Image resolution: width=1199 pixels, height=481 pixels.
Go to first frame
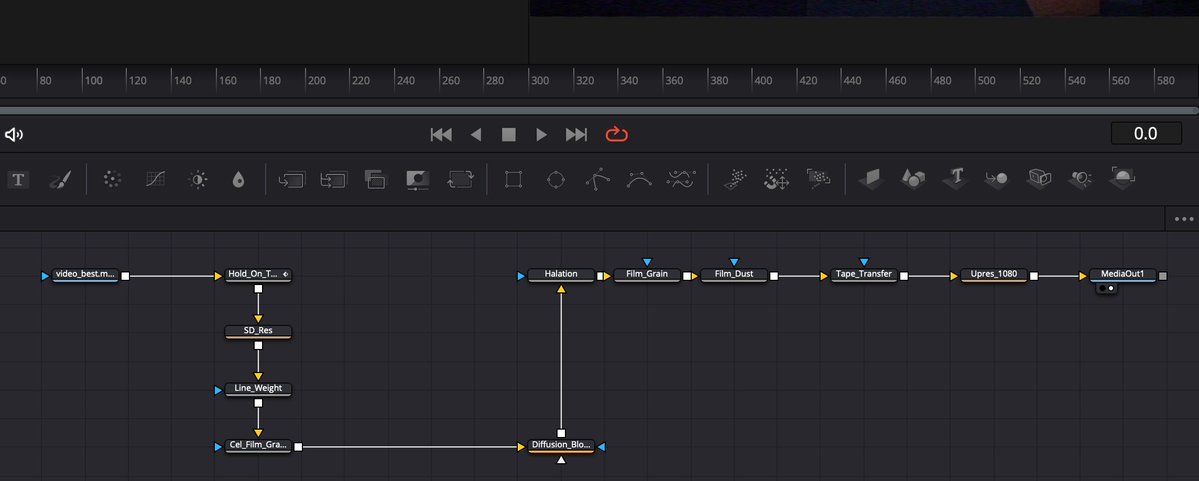coord(441,135)
